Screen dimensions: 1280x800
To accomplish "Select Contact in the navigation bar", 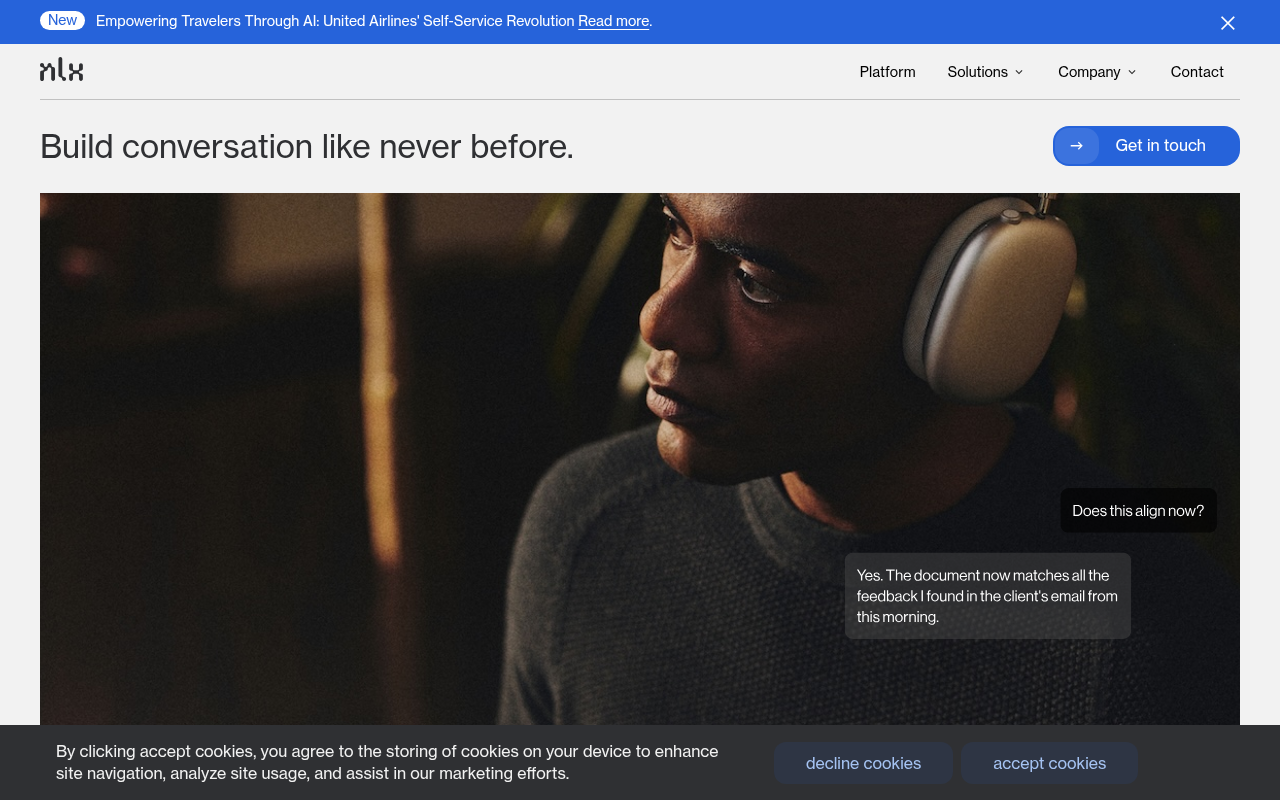I will (1196, 71).
